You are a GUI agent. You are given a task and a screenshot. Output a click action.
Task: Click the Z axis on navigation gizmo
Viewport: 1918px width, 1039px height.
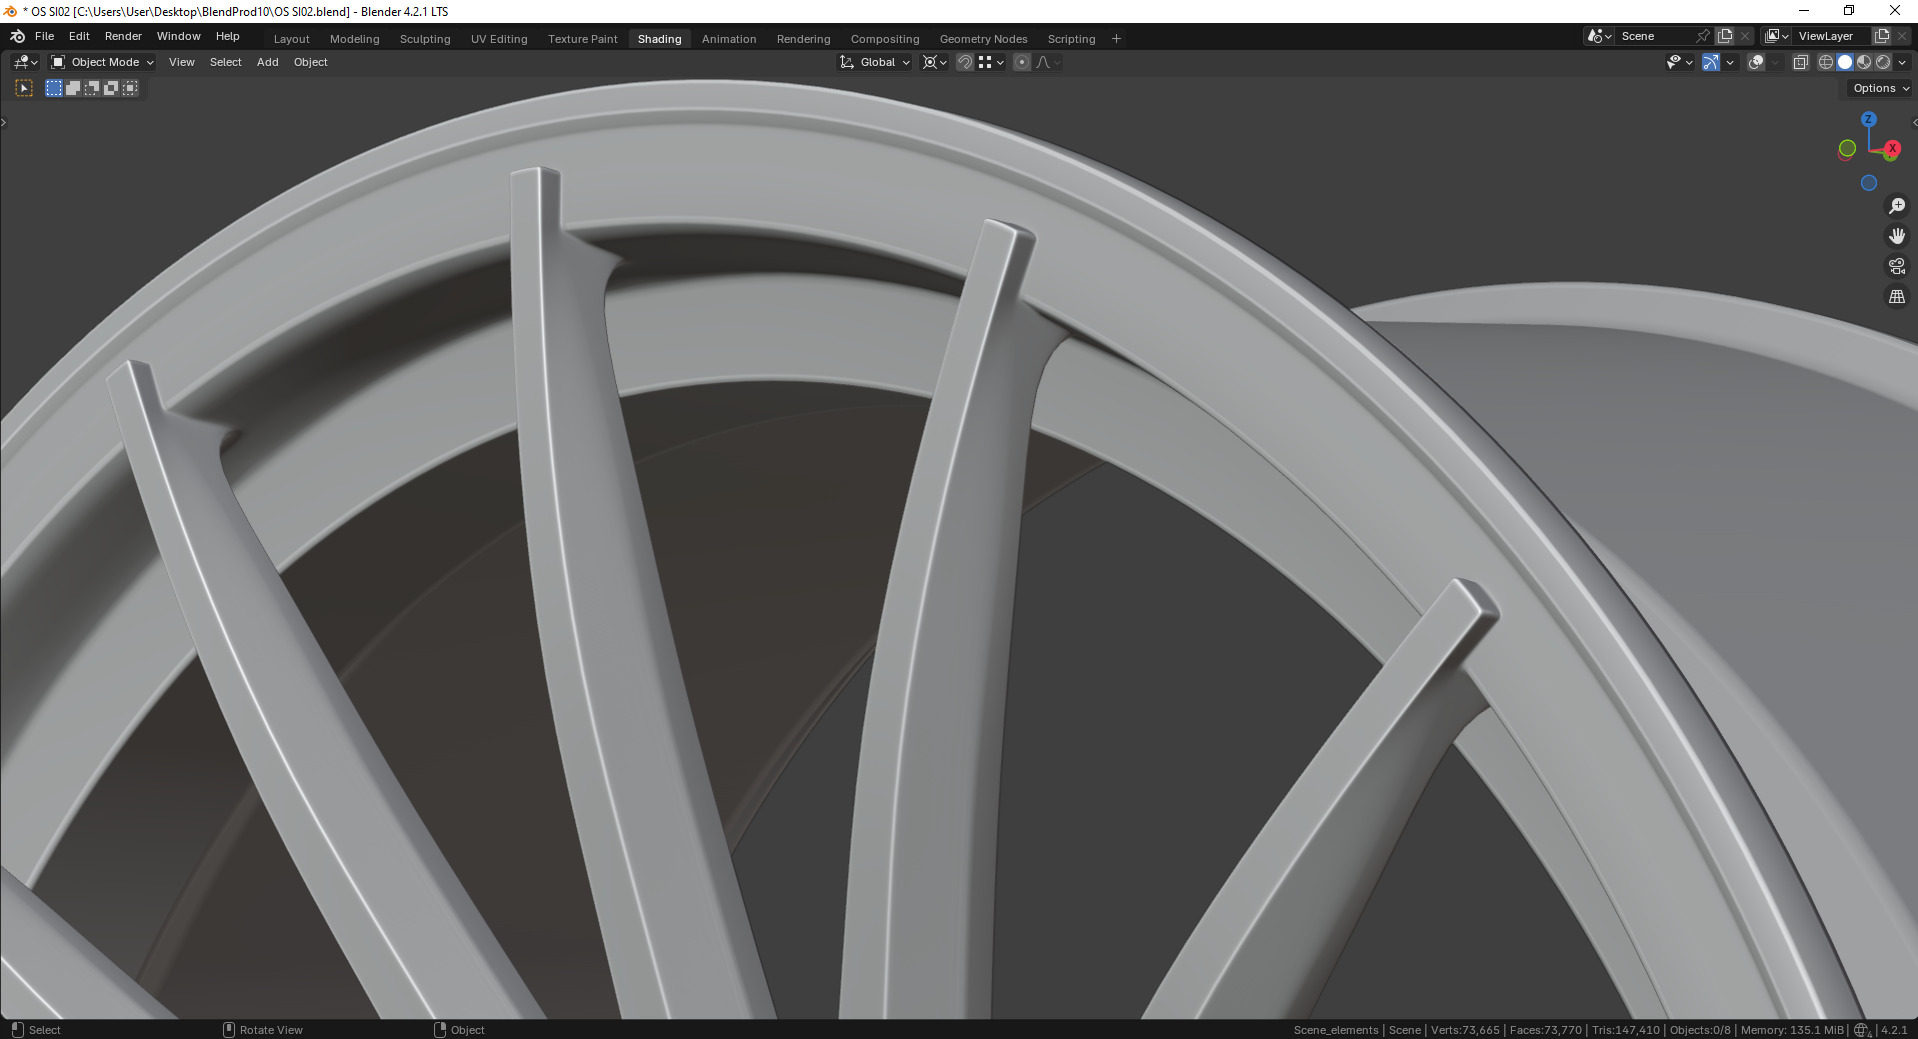coord(1868,119)
